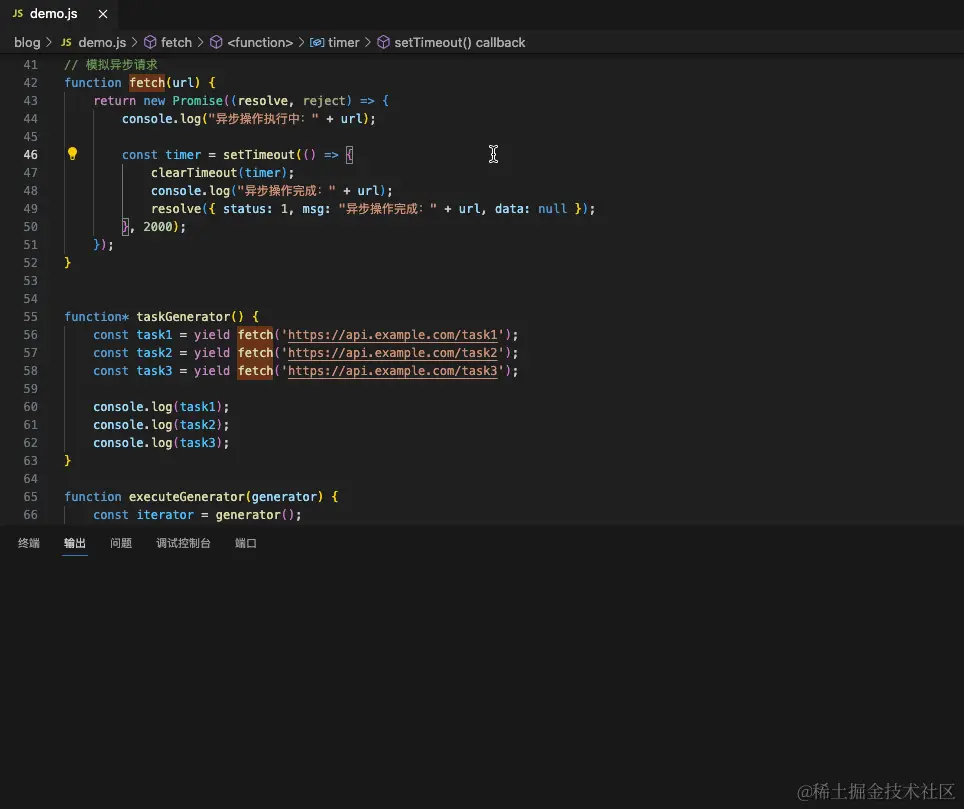Open the task3 URL link on line 58
Viewport: 964px width, 809px height.
click(392, 371)
